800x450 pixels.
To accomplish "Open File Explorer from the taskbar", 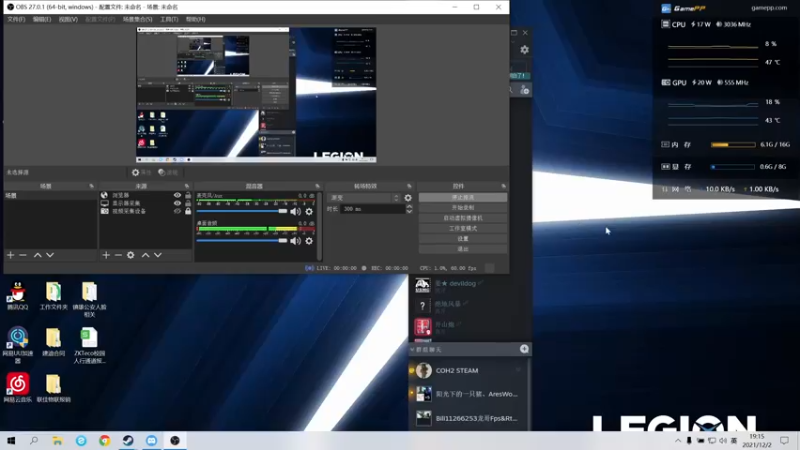I will (x=58, y=440).
